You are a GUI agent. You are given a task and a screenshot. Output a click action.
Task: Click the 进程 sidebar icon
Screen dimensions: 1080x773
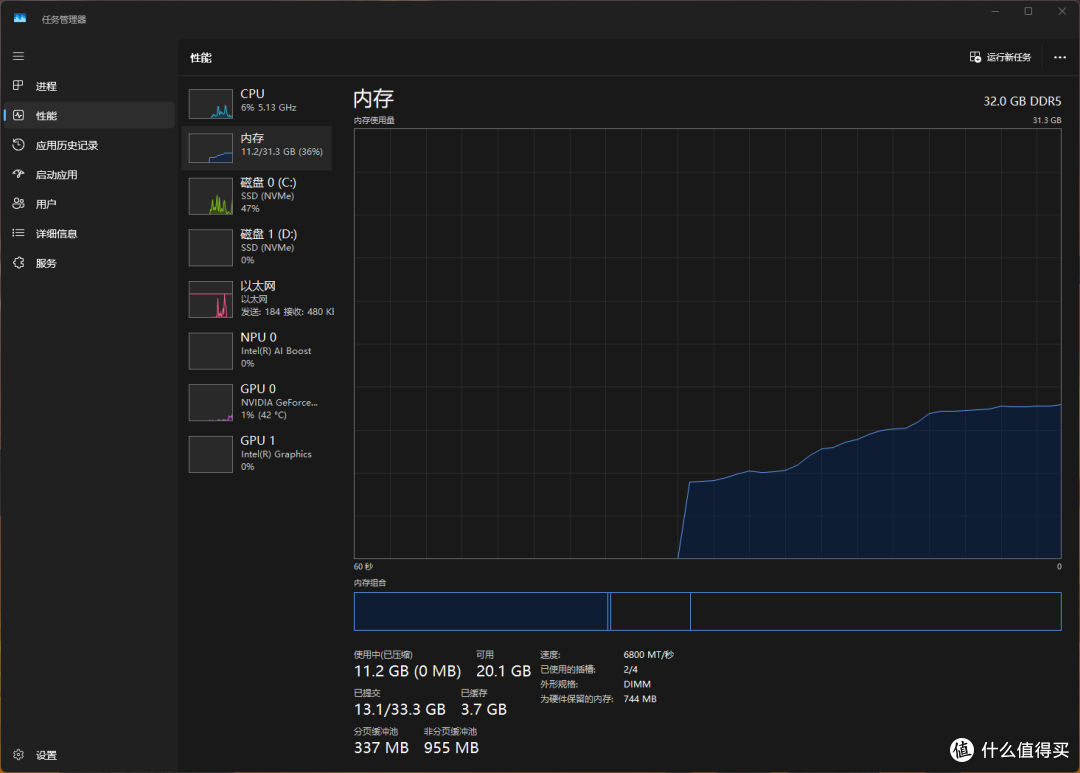point(19,85)
